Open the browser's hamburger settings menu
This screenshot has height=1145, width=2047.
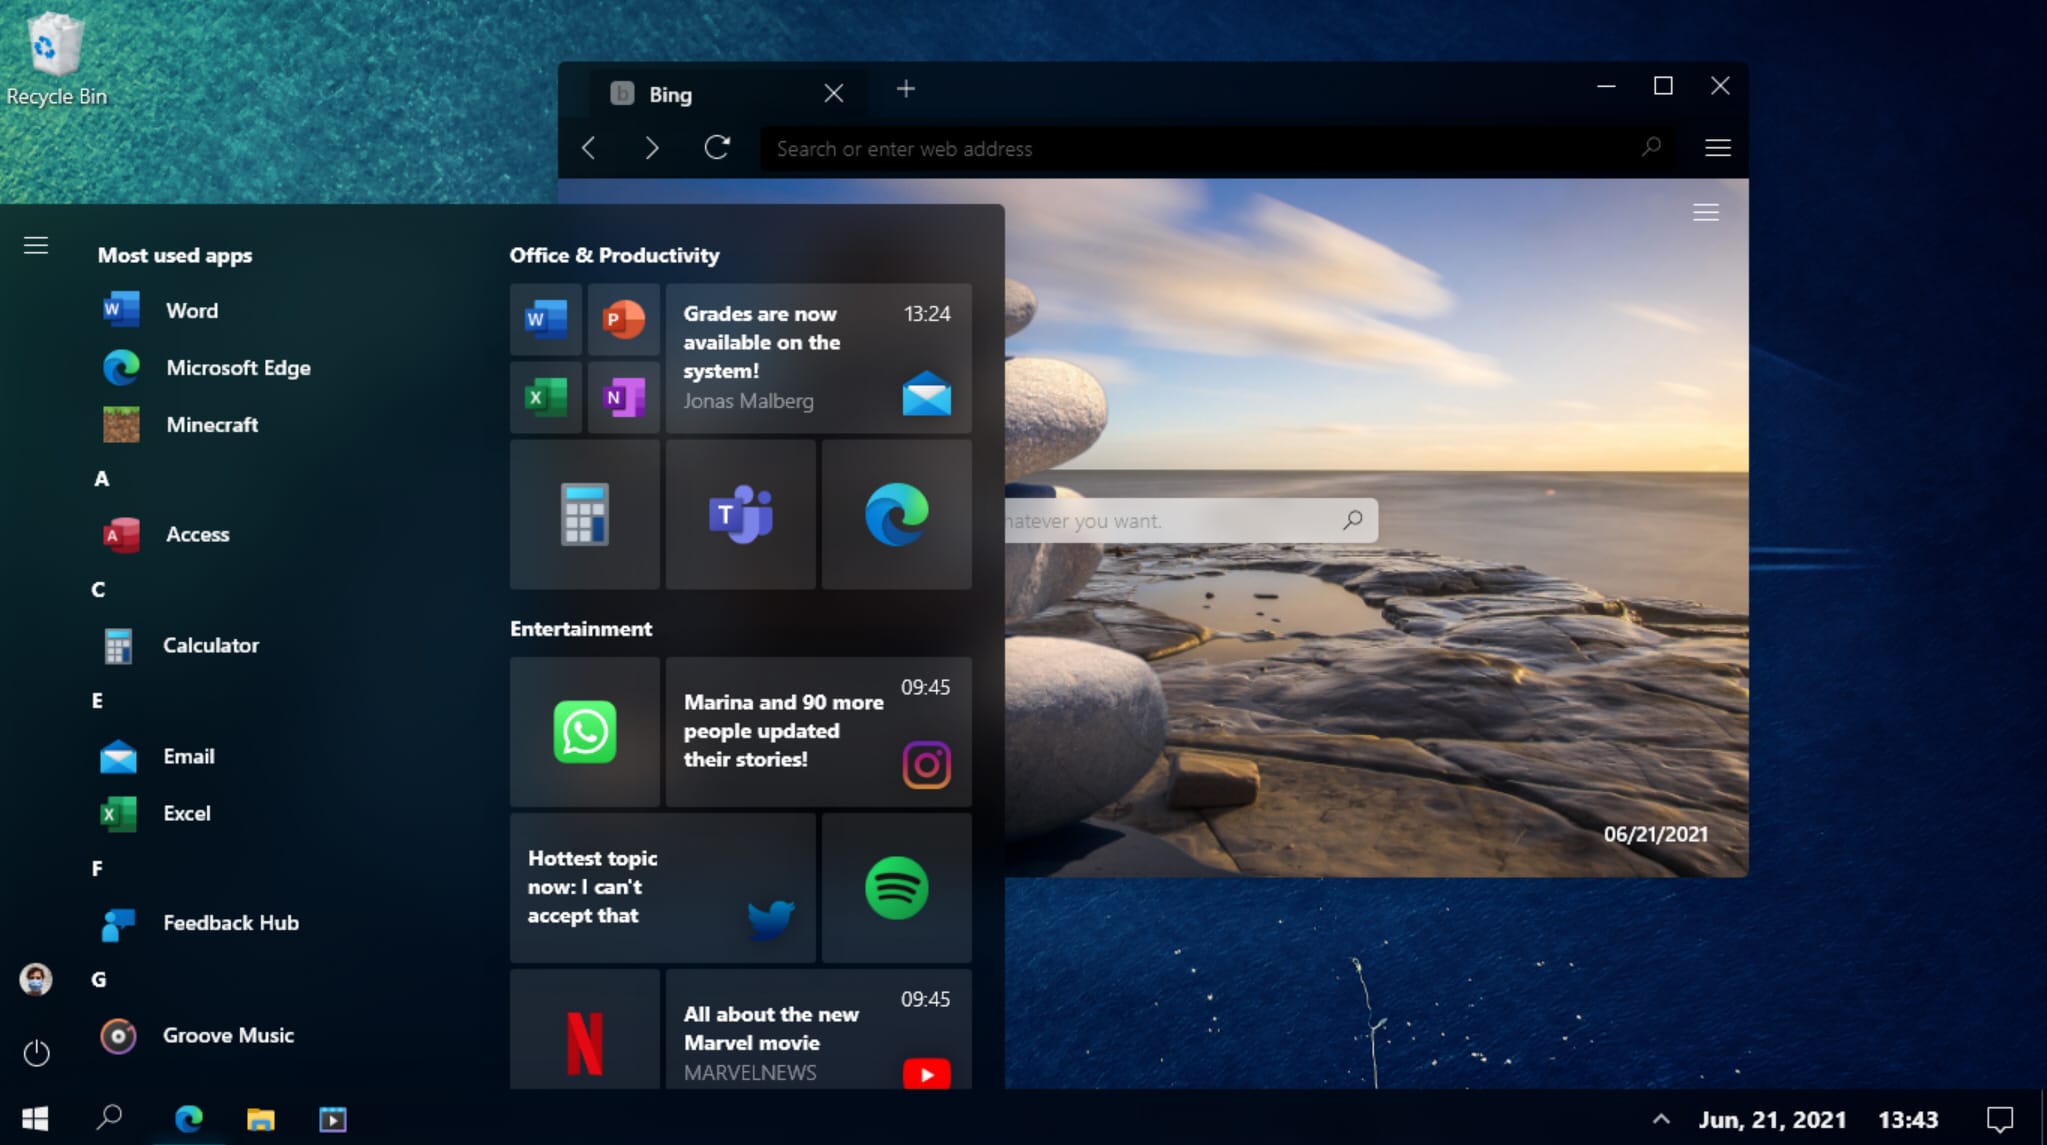point(1717,148)
